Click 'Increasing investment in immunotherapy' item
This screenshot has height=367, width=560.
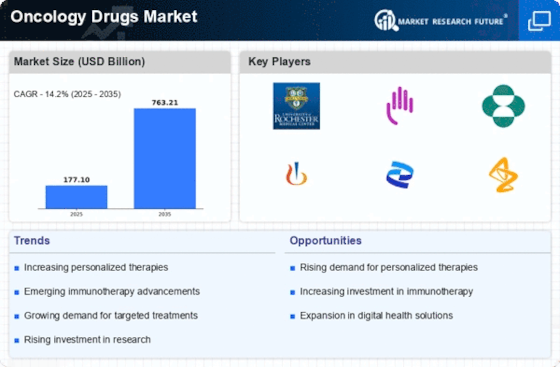tap(386, 291)
